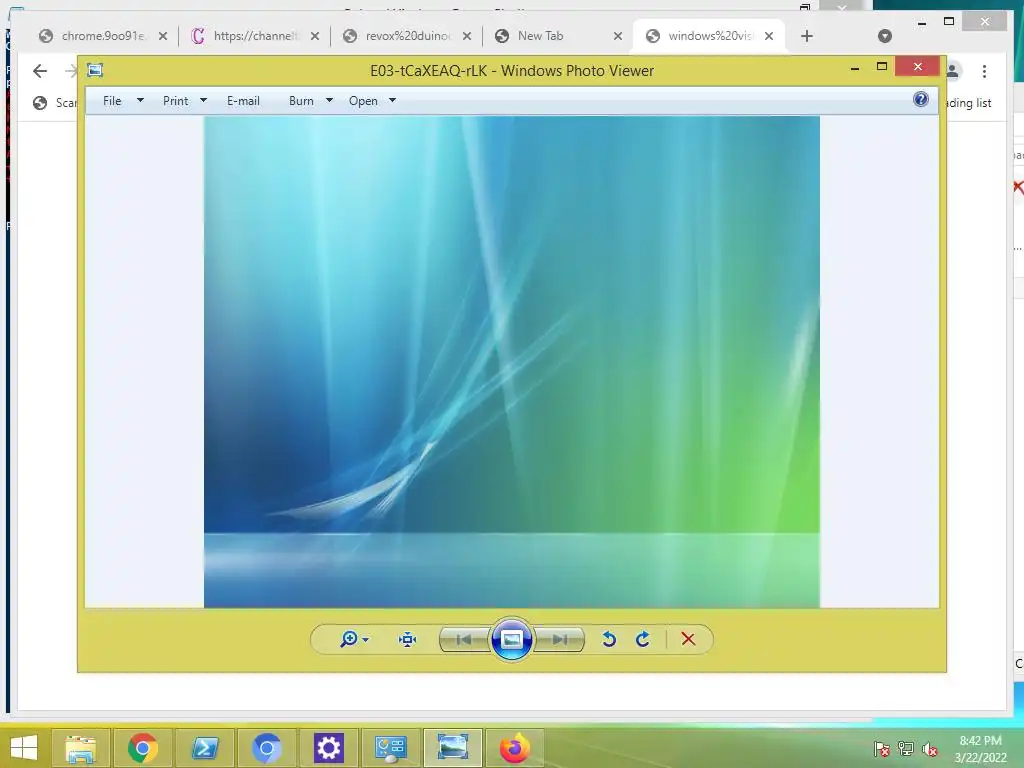Go back in the browser
1024x768 pixels.
[40, 71]
